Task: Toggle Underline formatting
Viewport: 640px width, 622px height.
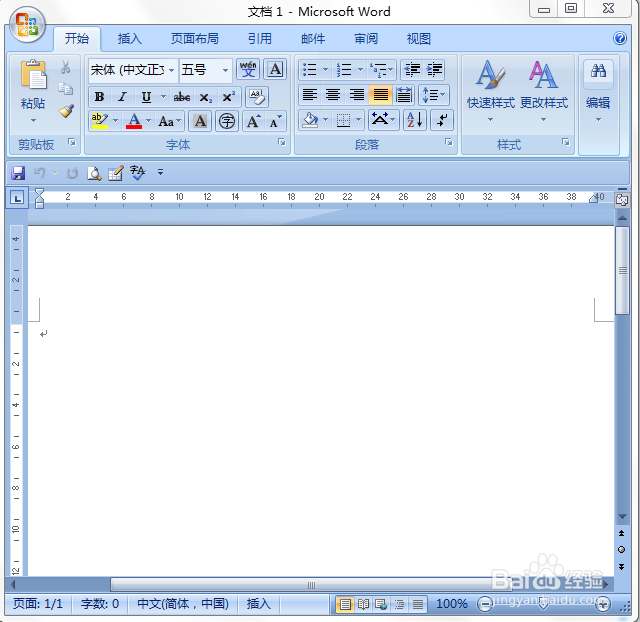Action: click(146, 97)
